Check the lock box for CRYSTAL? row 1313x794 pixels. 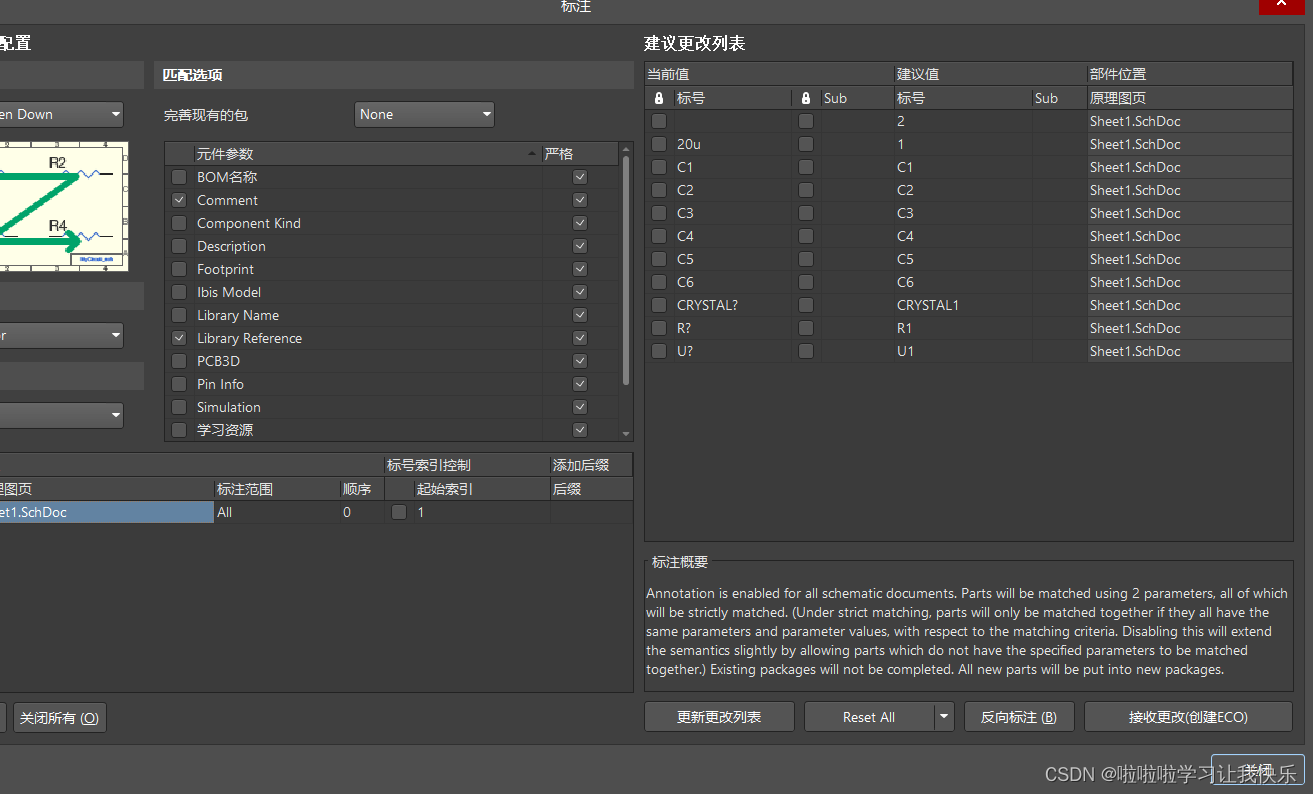[x=659, y=305]
